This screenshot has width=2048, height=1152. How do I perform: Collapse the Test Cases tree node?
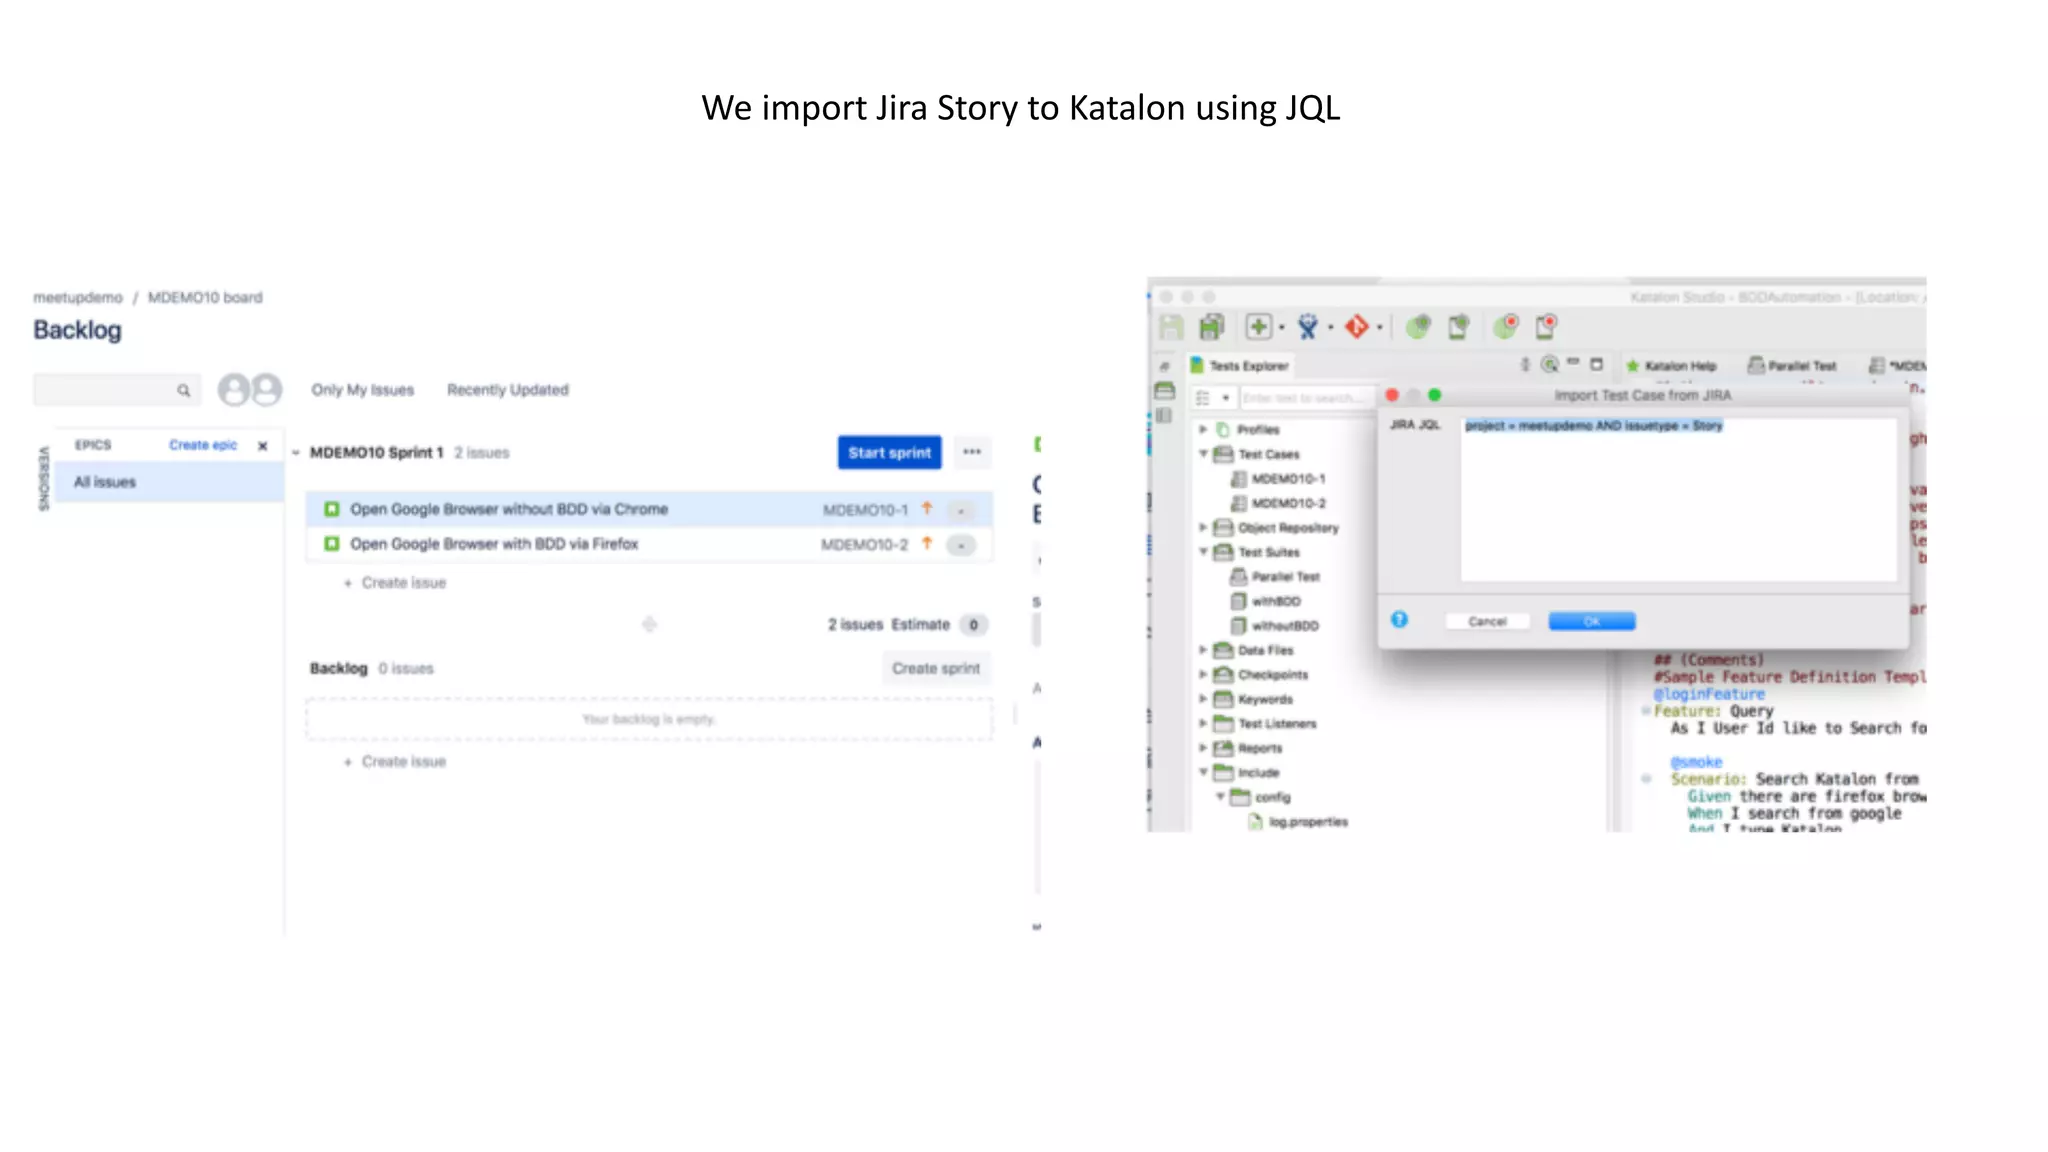[1204, 453]
